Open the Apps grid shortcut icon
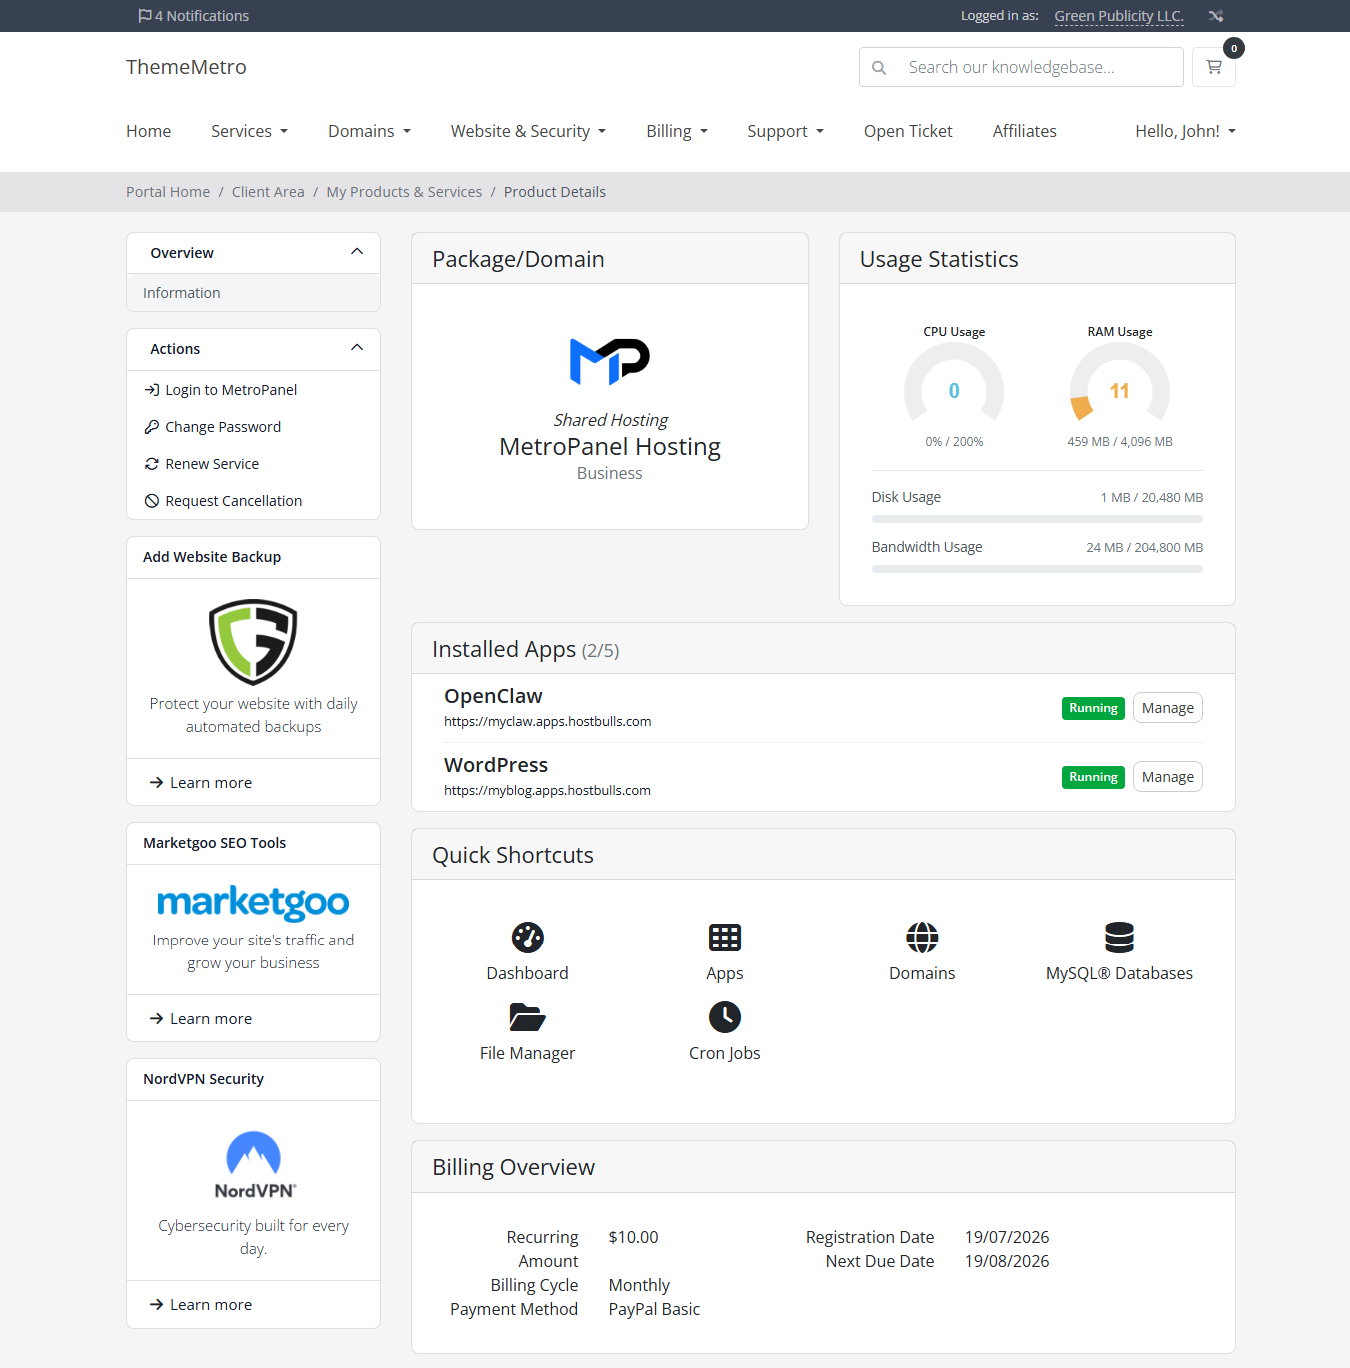Image resolution: width=1350 pixels, height=1368 pixels. click(x=725, y=937)
